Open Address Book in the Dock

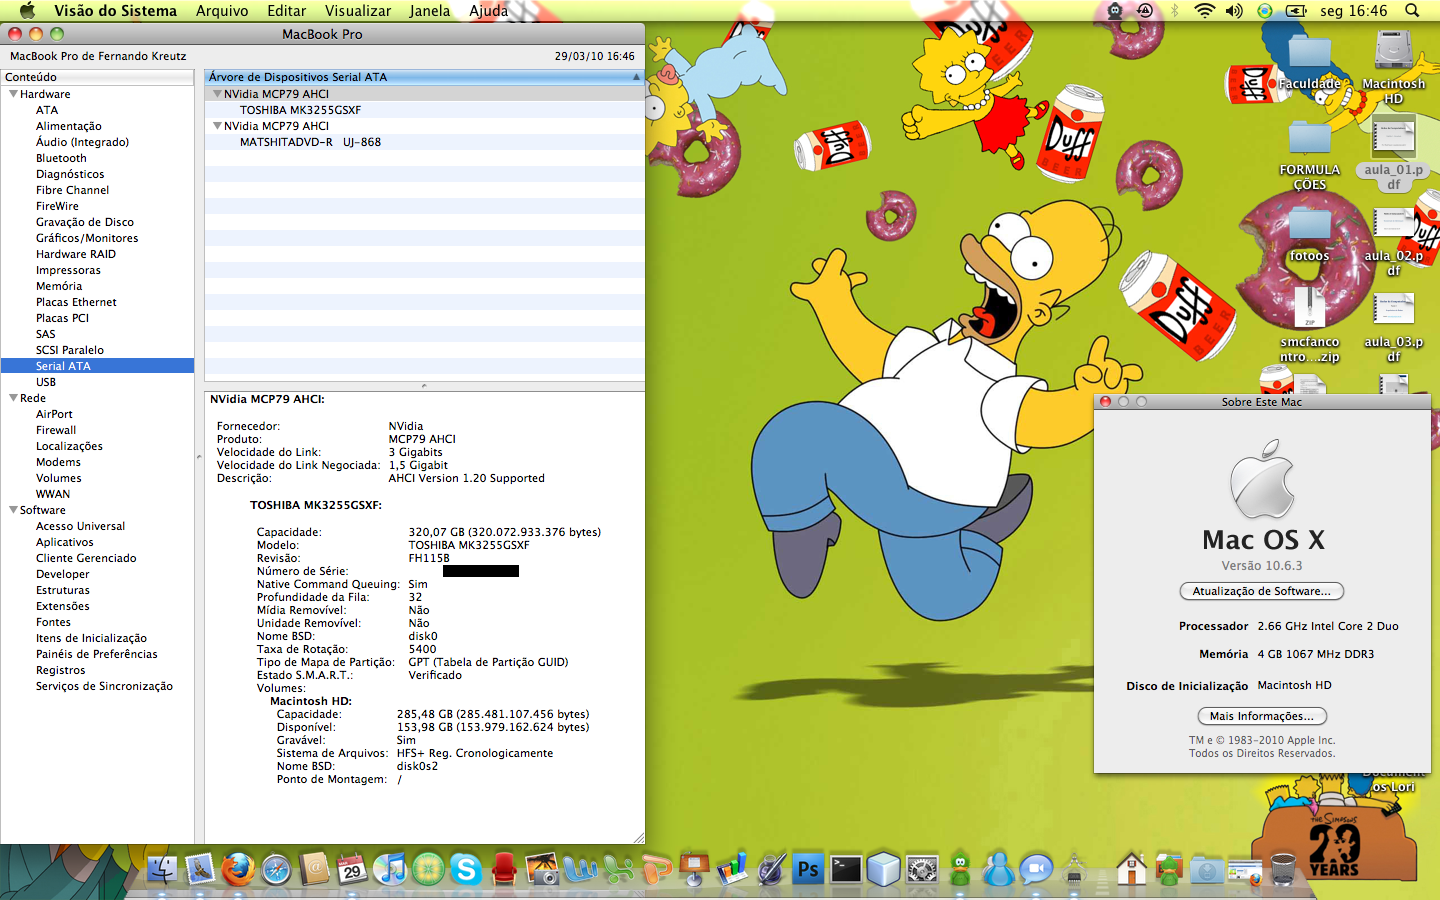313,870
